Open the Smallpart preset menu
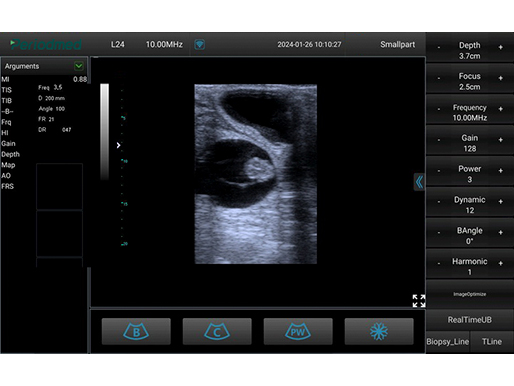This screenshot has width=514, height=386. click(397, 44)
